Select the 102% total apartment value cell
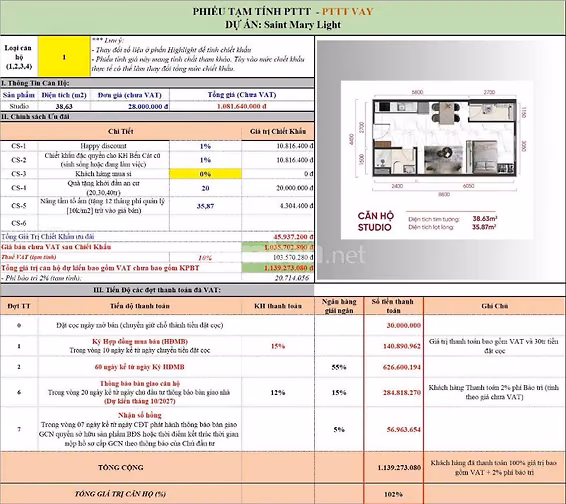566x504 pixels. point(393,494)
